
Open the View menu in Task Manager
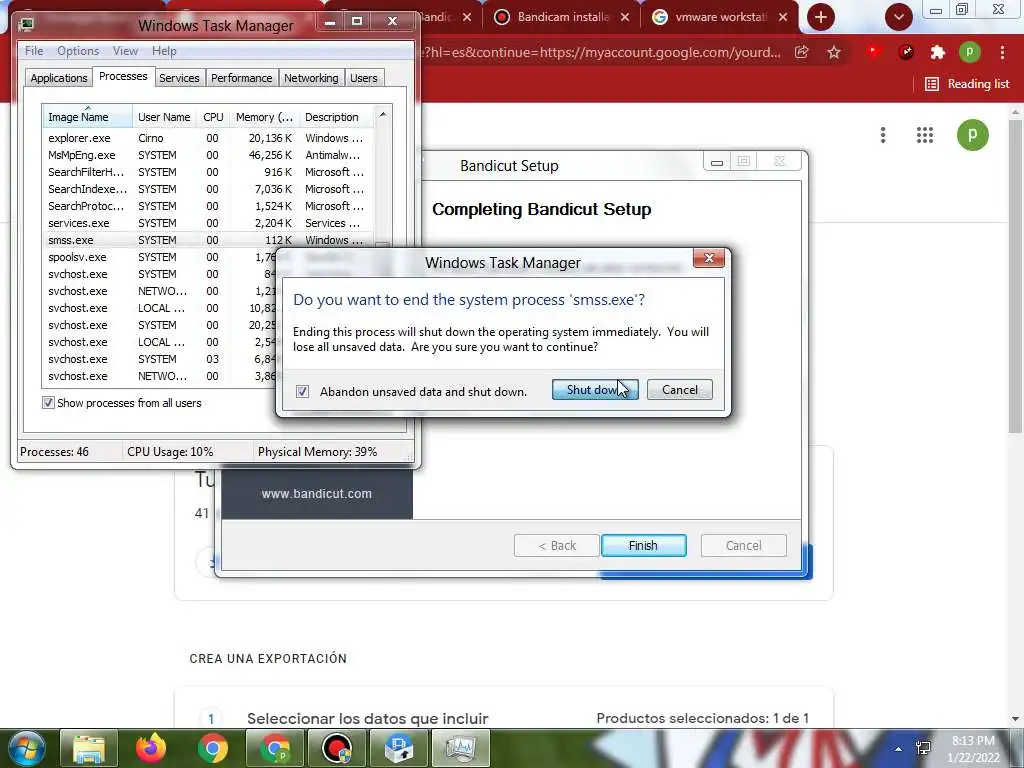[125, 51]
